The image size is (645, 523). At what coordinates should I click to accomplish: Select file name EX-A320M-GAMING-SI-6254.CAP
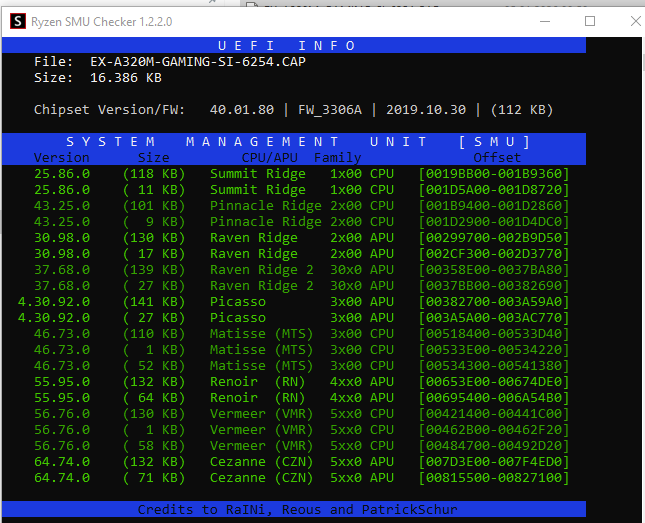198,62
